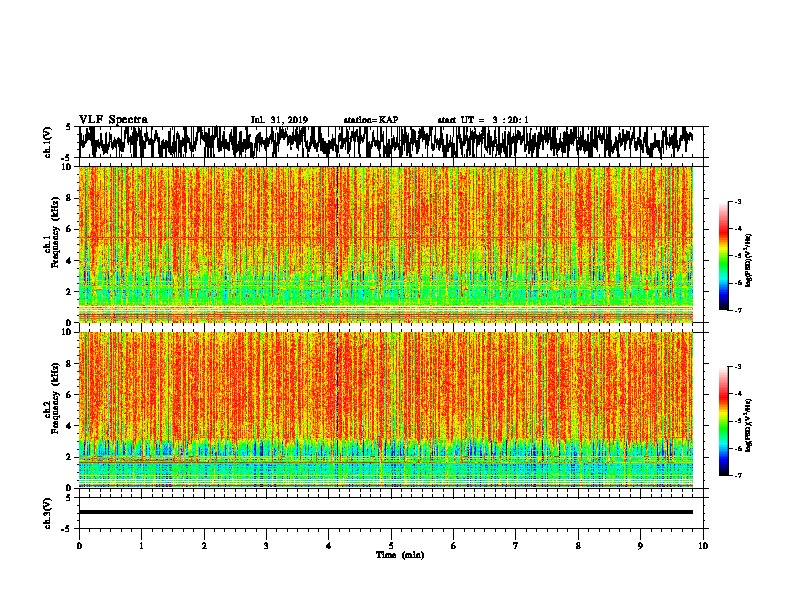Click the "-3" label on ch.2 color scale
The image size is (792, 612).
pos(737,367)
